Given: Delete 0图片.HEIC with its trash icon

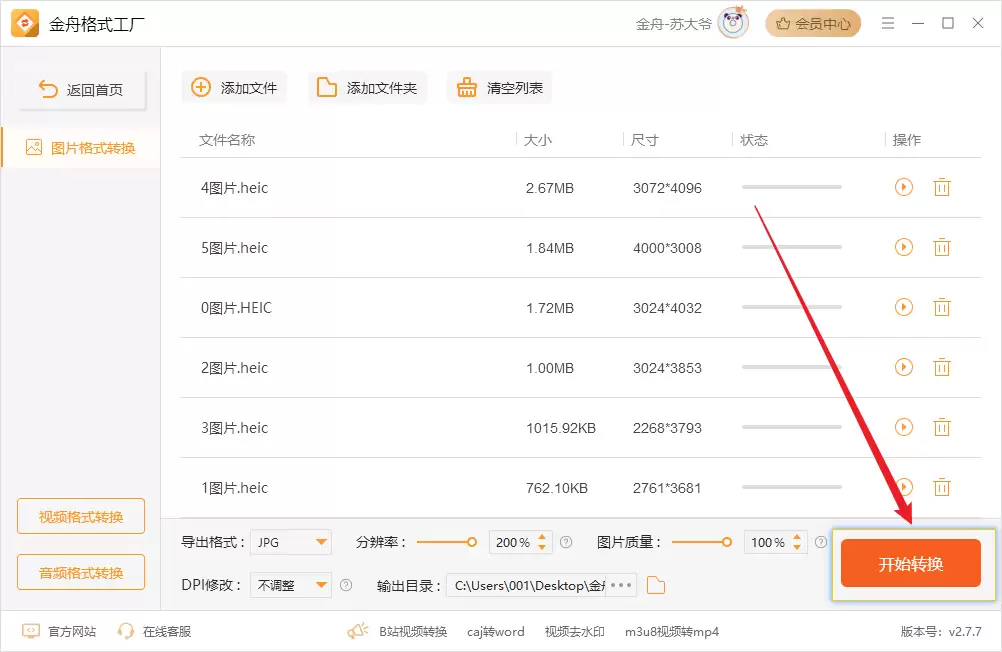Looking at the screenshot, I should click(942, 307).
